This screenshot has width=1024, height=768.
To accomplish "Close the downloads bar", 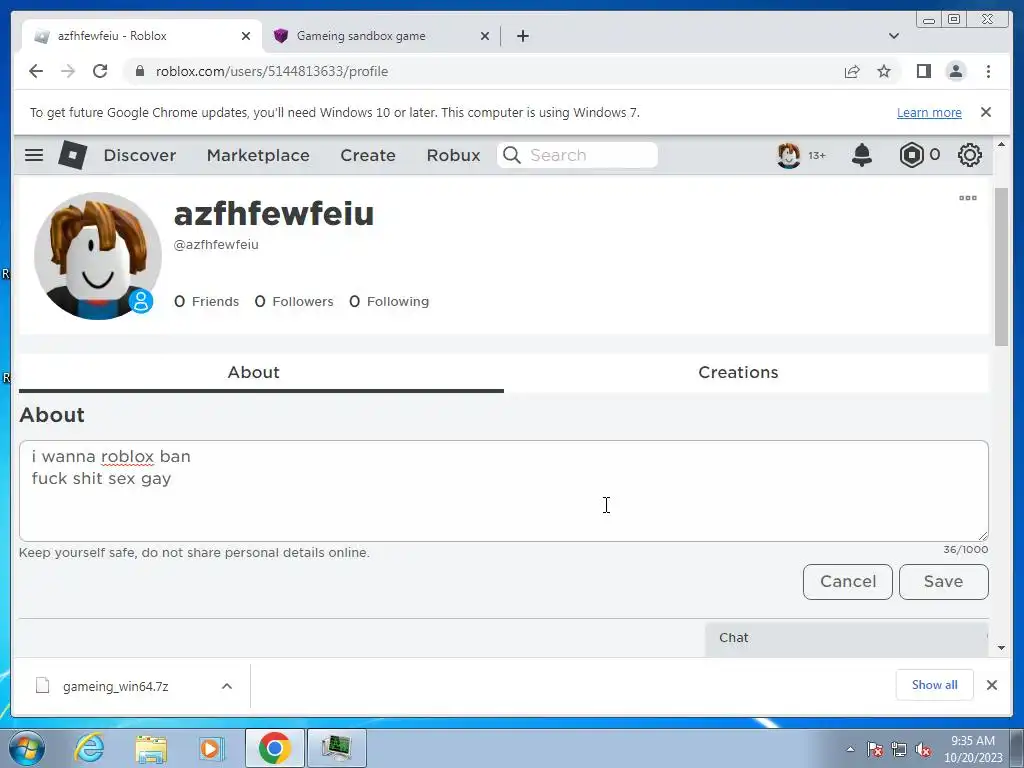I will 991,684.
